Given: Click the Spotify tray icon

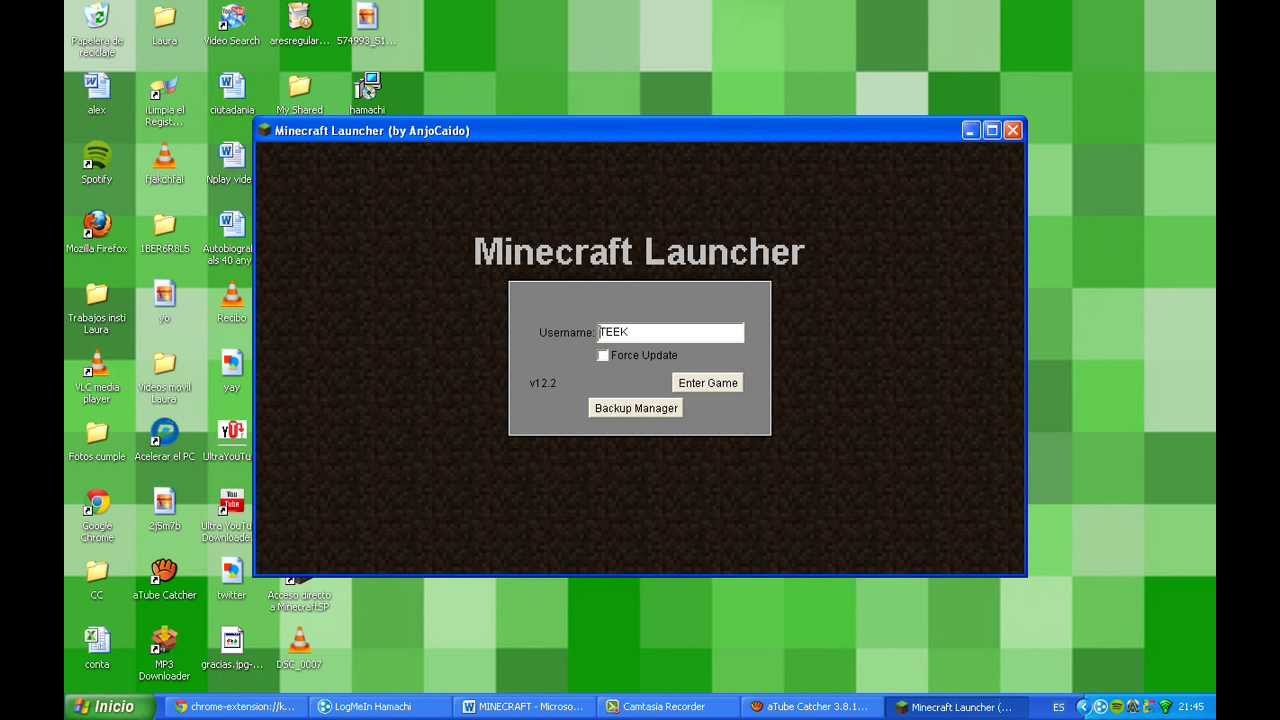Looking at the screenshot, I should [x=1117, y=707].
